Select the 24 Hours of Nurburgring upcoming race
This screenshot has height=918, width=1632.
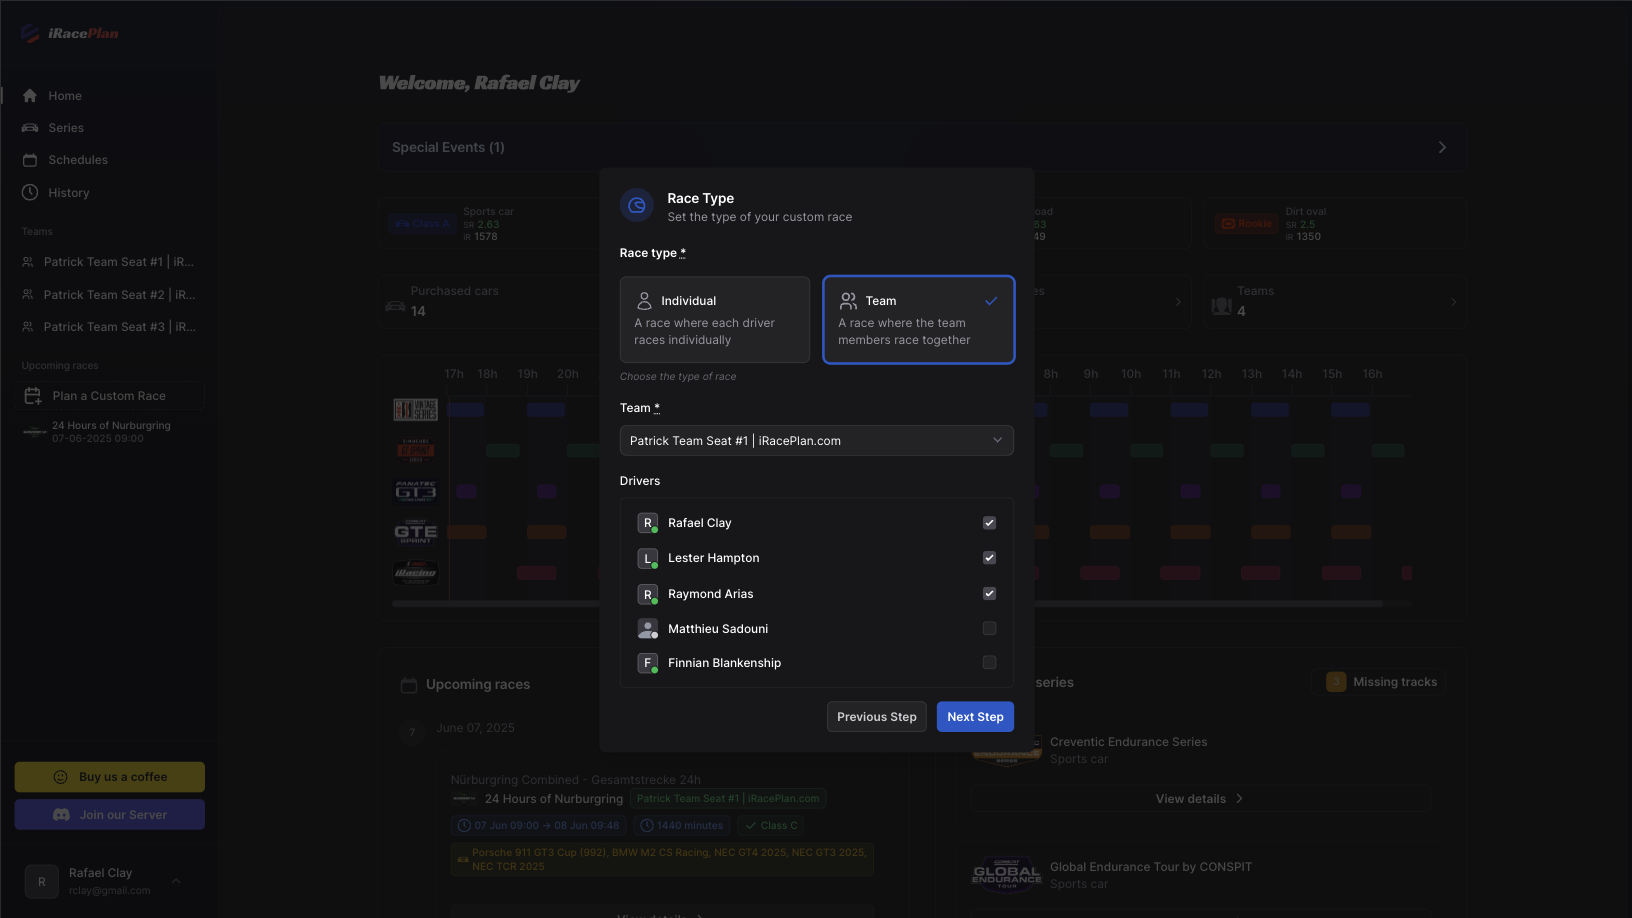coord(109,431)
